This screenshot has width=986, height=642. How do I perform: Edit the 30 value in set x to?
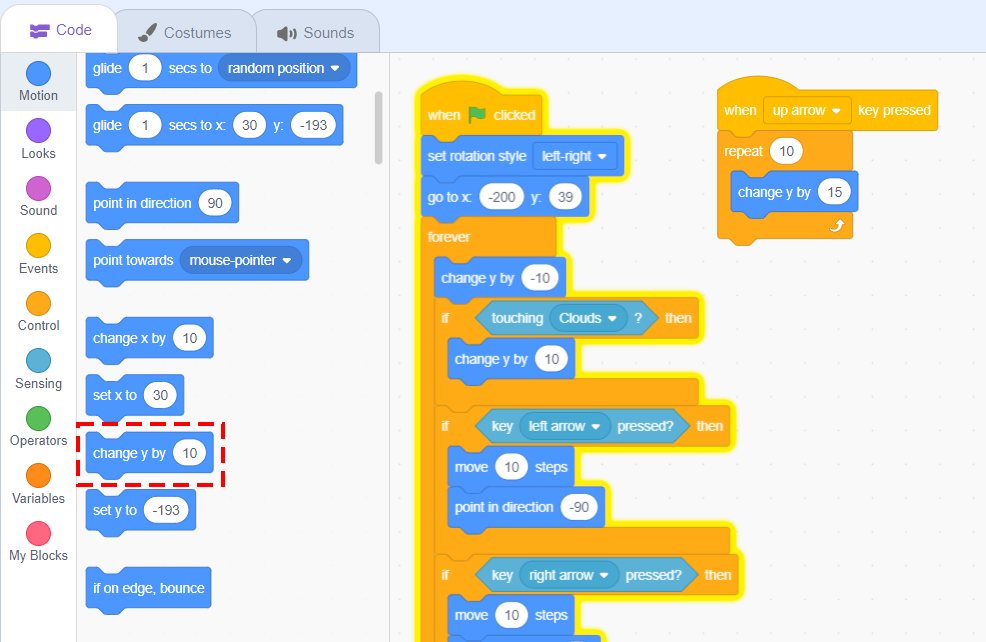coord(160,396)
